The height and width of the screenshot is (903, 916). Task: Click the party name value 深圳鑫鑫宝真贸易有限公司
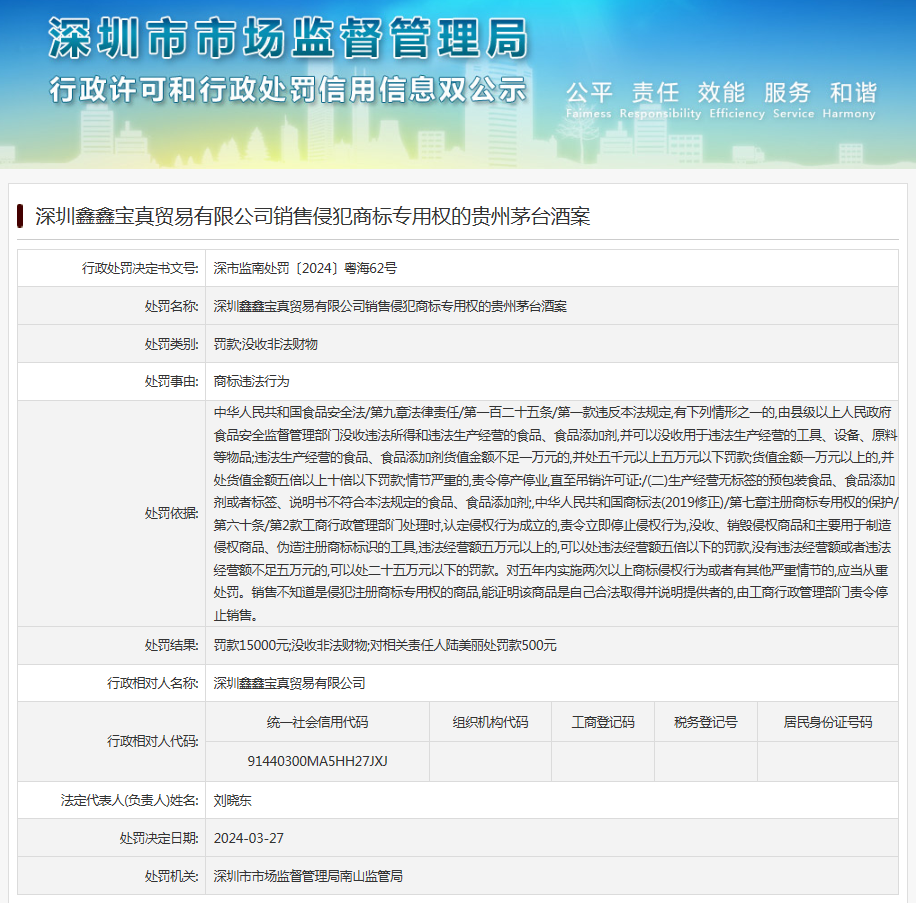pyautogui.click(x=289, y=683)
